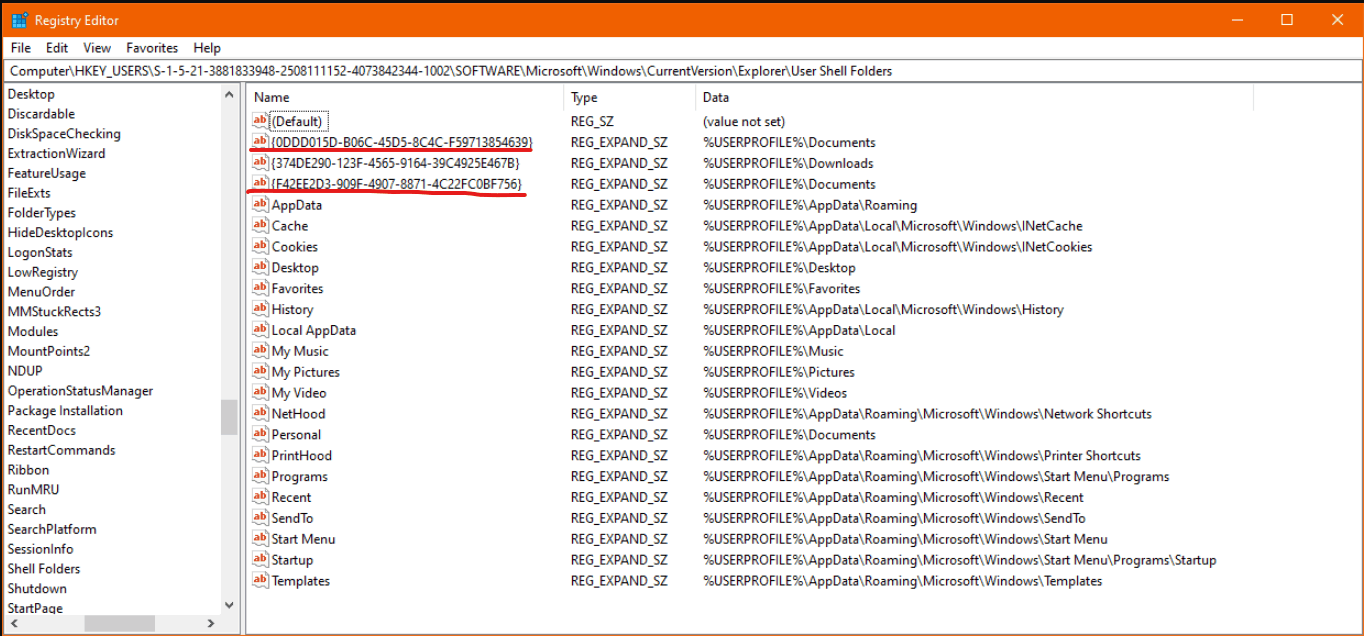Select the Shell Folders key

click(44, 569)
